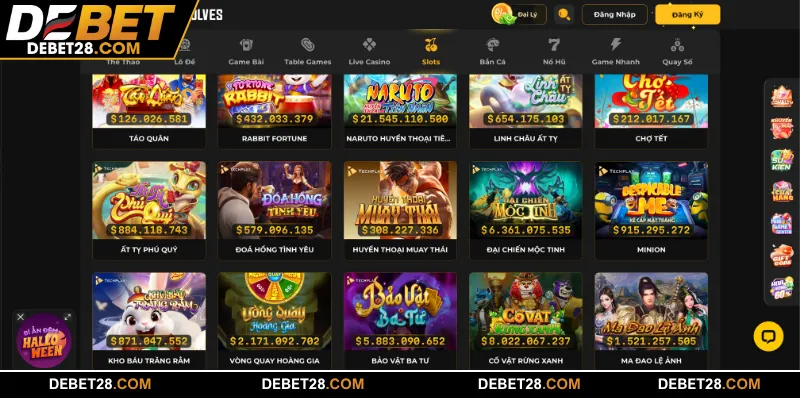Click the Đăng Ký button
Screen dimensions: 800x400
click(688, 14)
